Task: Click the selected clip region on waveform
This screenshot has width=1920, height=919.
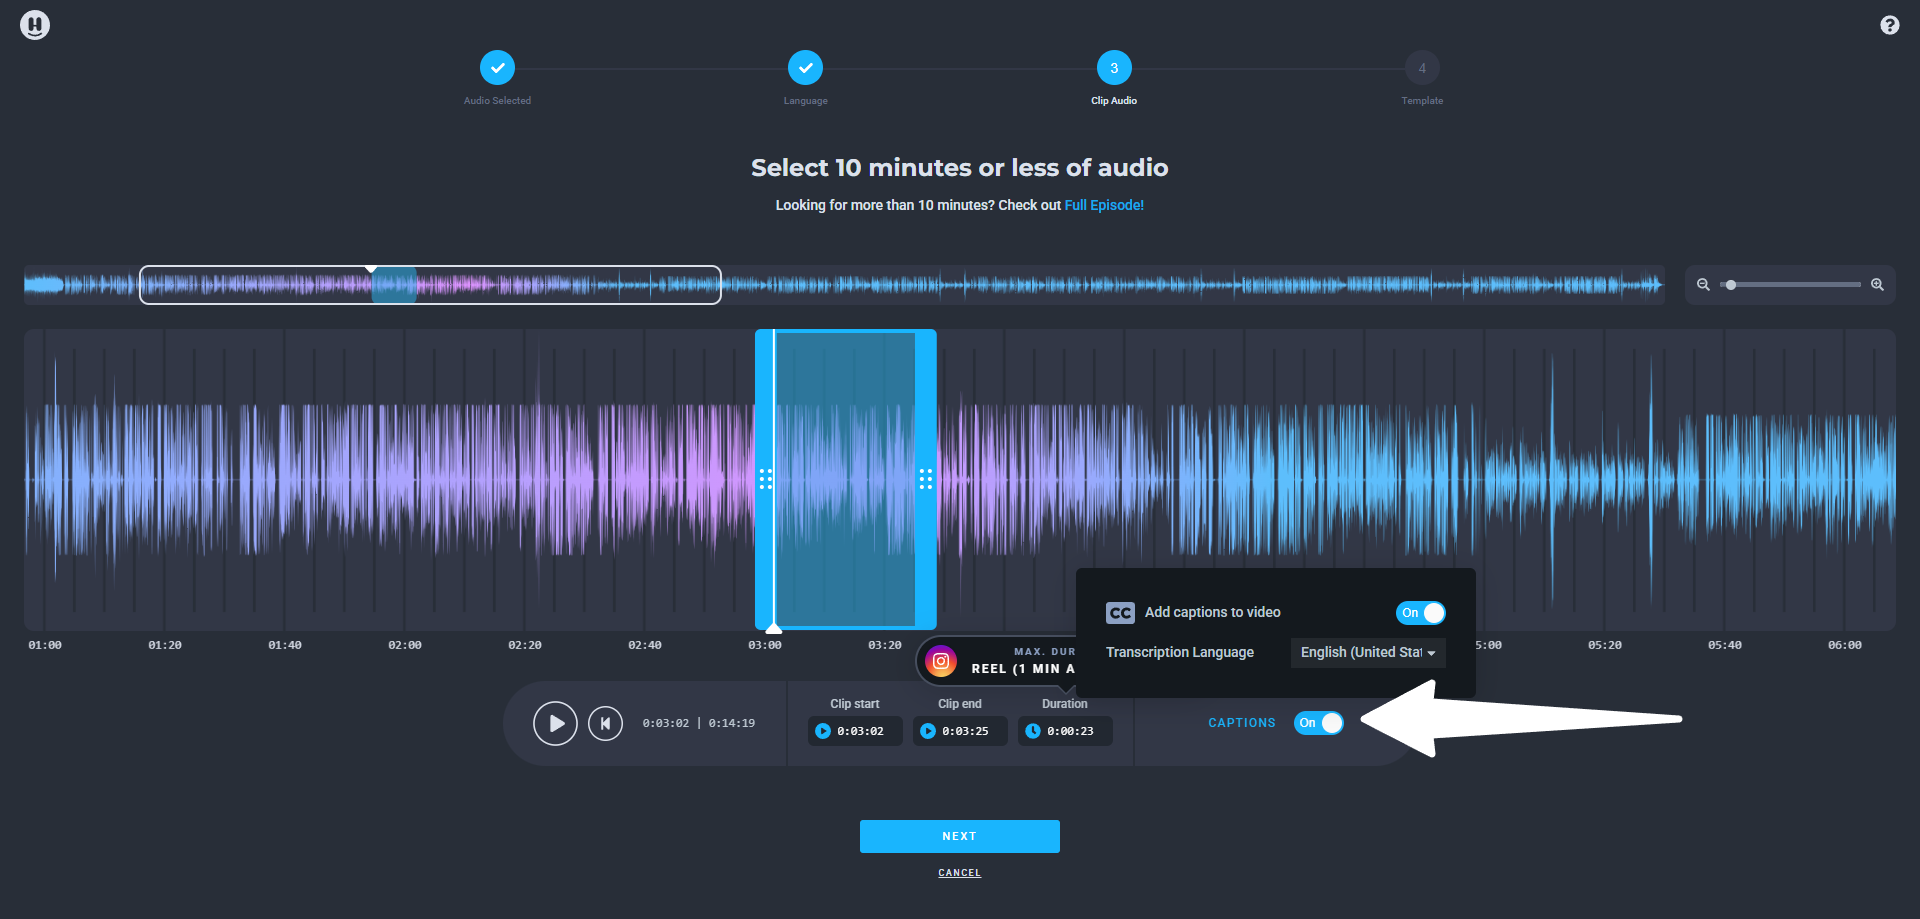Action: click(846, 479)
